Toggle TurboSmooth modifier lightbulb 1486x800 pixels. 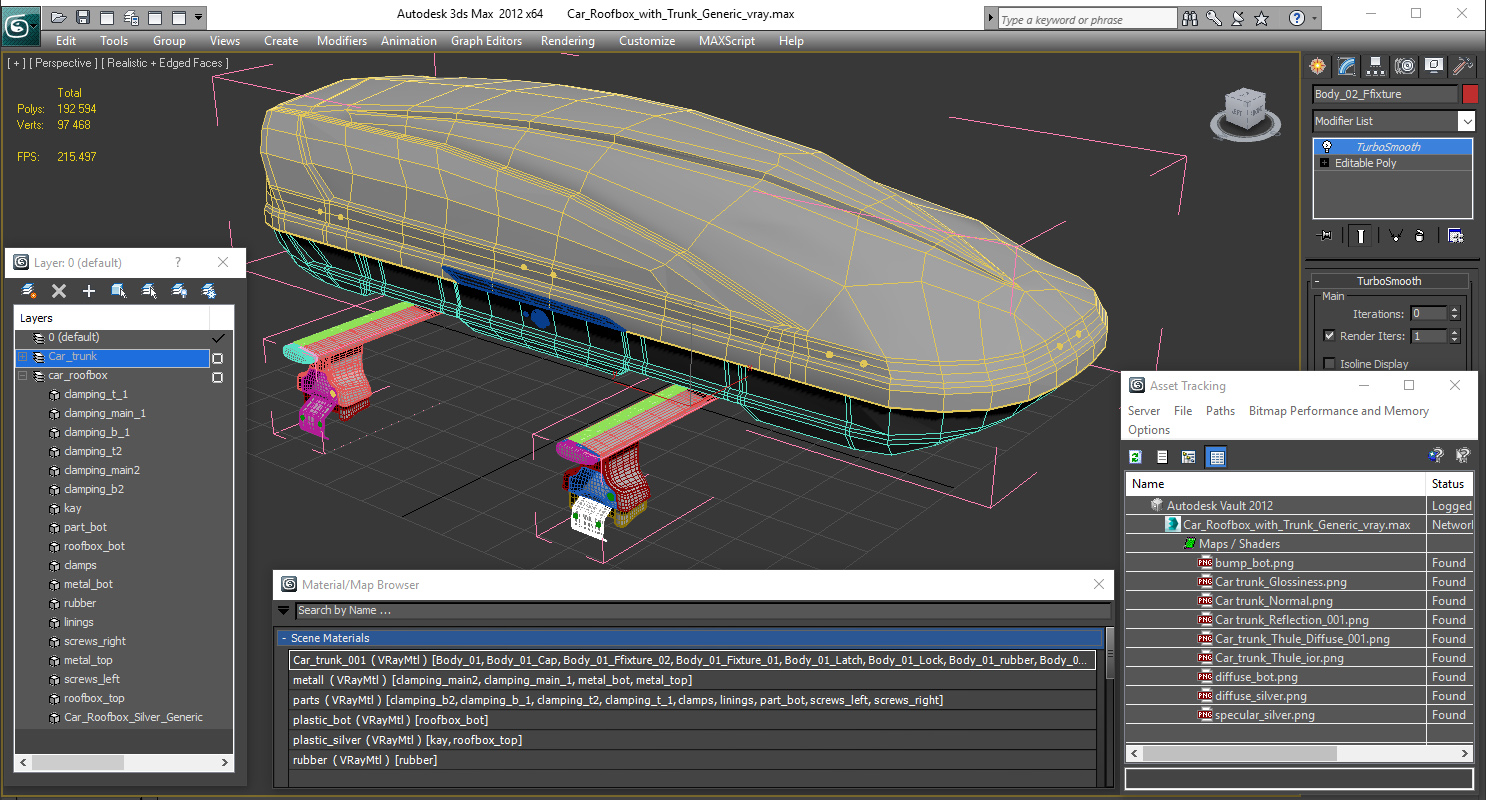point(1326,147)
